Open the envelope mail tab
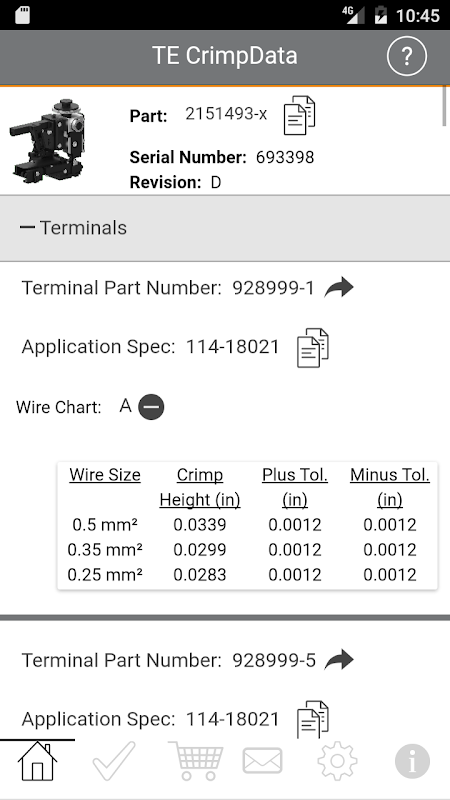The height and width of the screenshot is (800, 450). pyautogui.click(x=262, y=761)
